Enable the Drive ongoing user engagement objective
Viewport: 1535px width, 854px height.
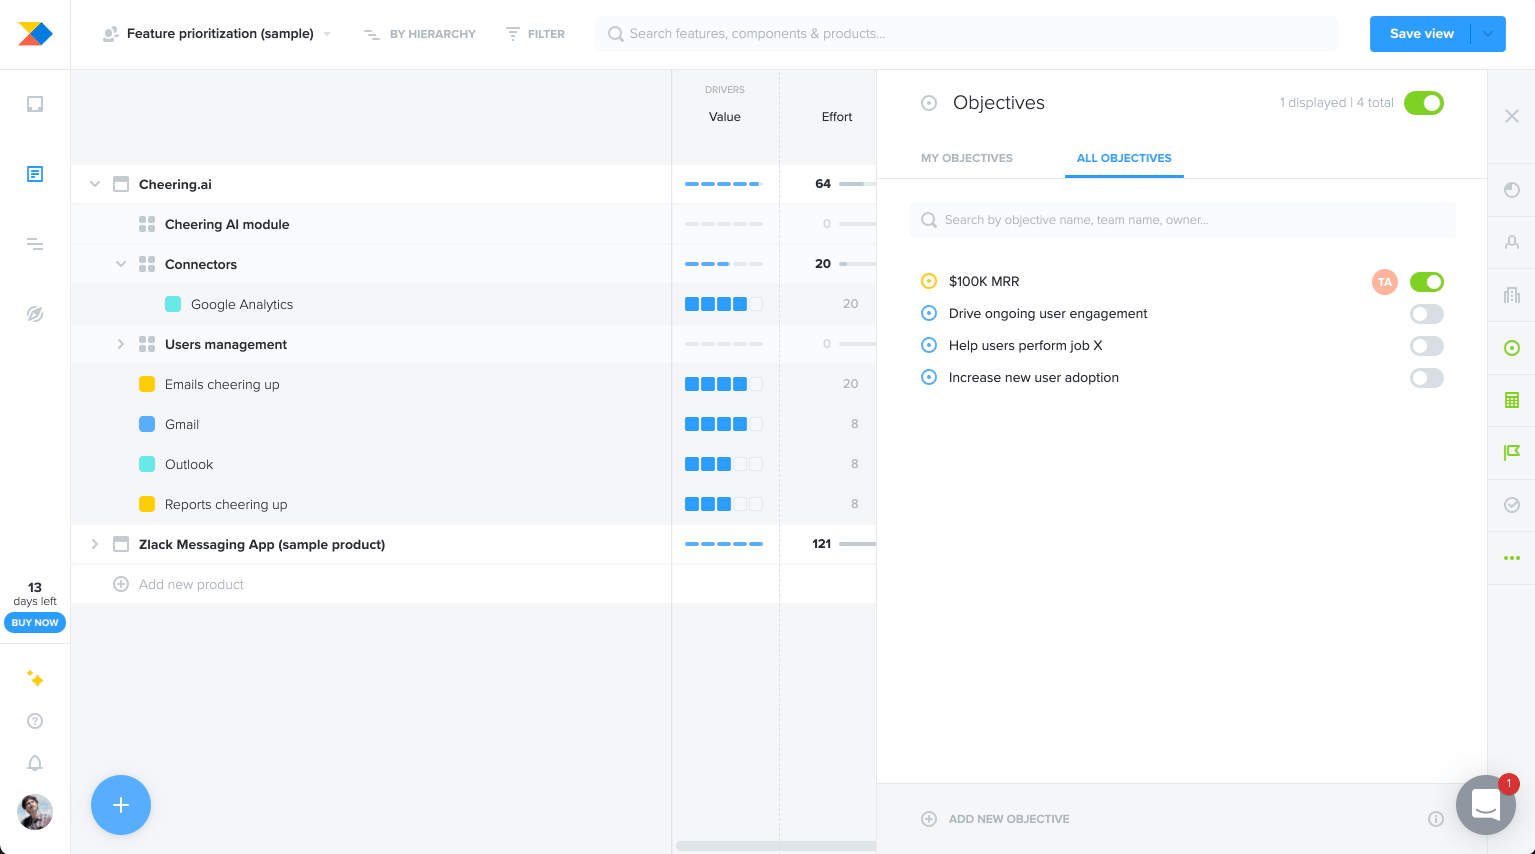(1426, 313)
